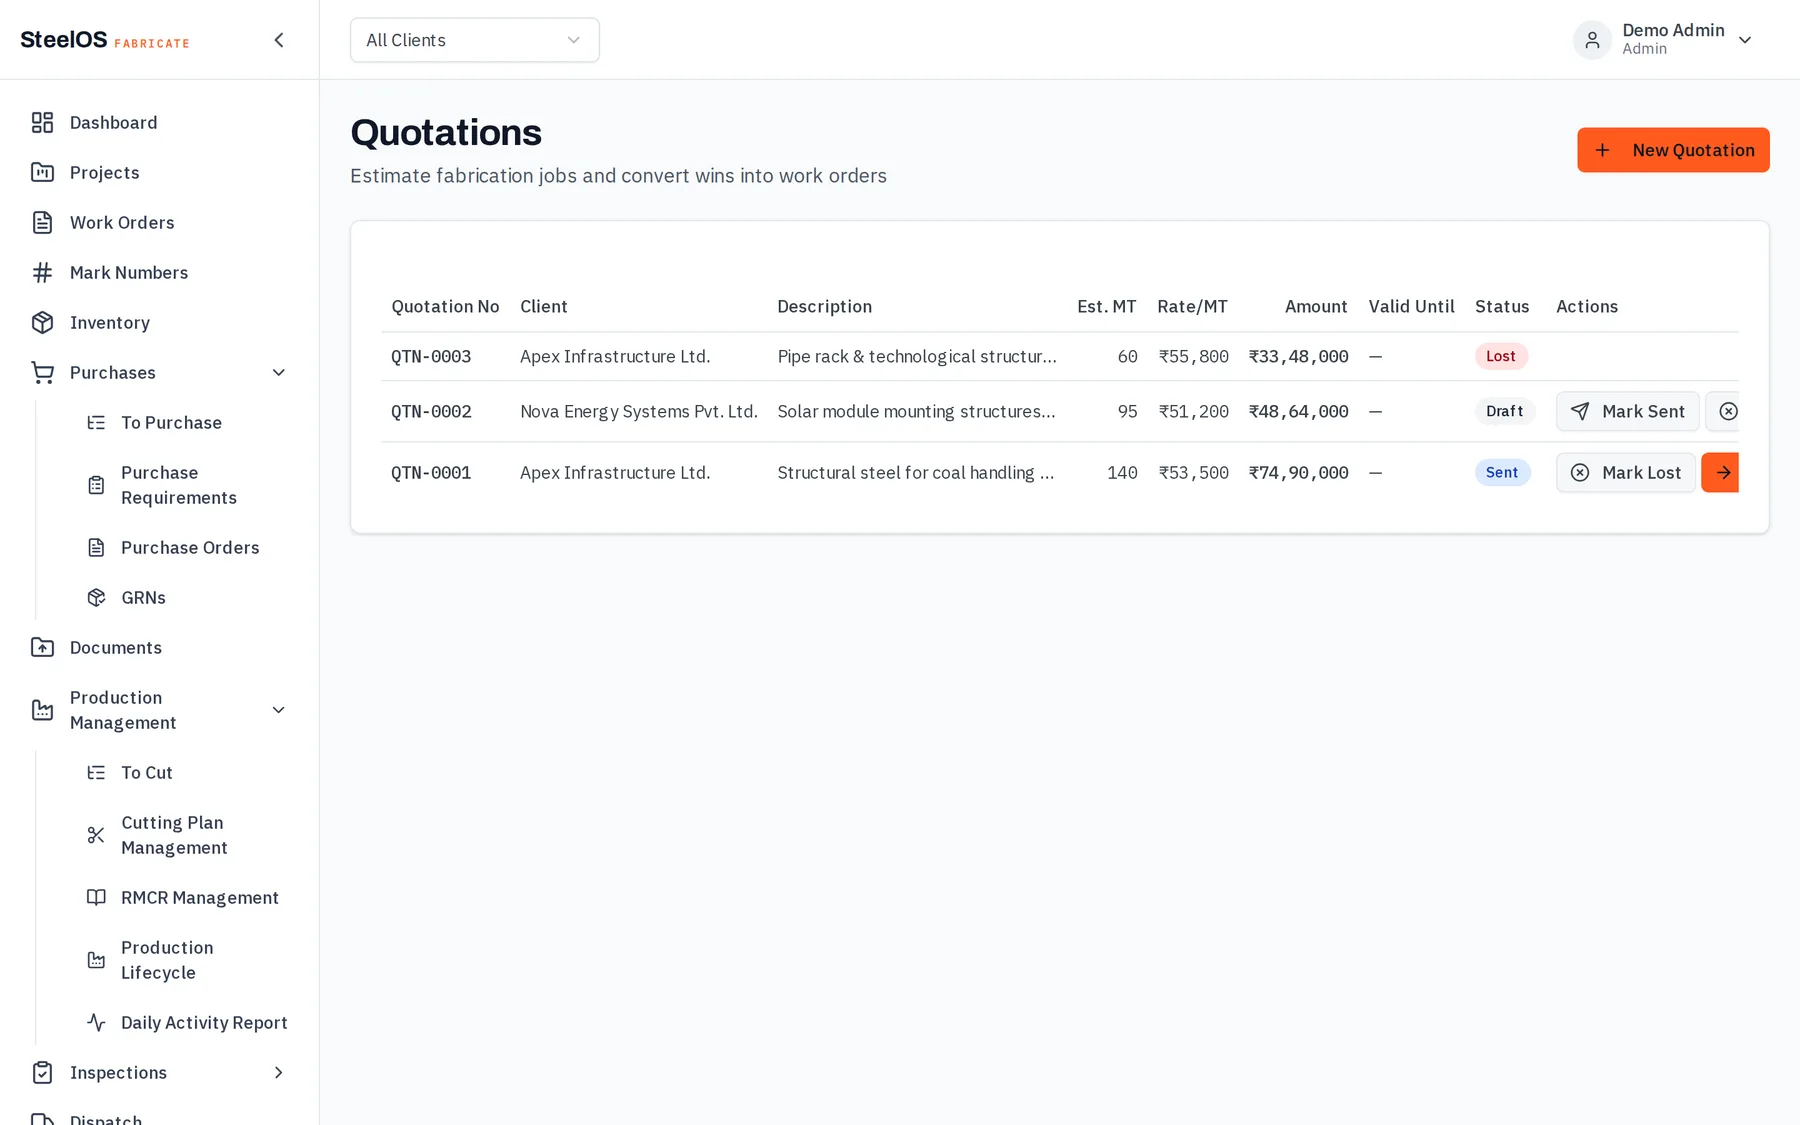Click the Inventory box icon
Viewport: 1800px width, 1125px height.
(x=42, y=322)
